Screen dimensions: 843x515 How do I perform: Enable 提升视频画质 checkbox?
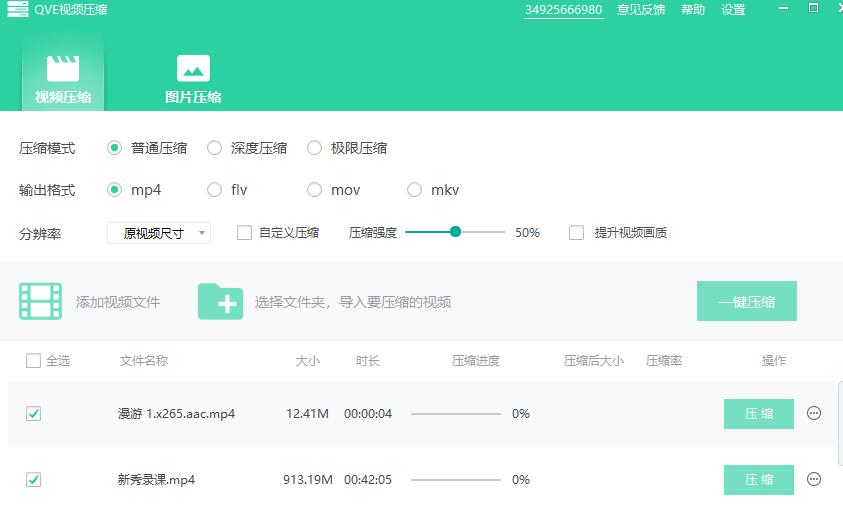pyautogui.click(x=576, y=233)
